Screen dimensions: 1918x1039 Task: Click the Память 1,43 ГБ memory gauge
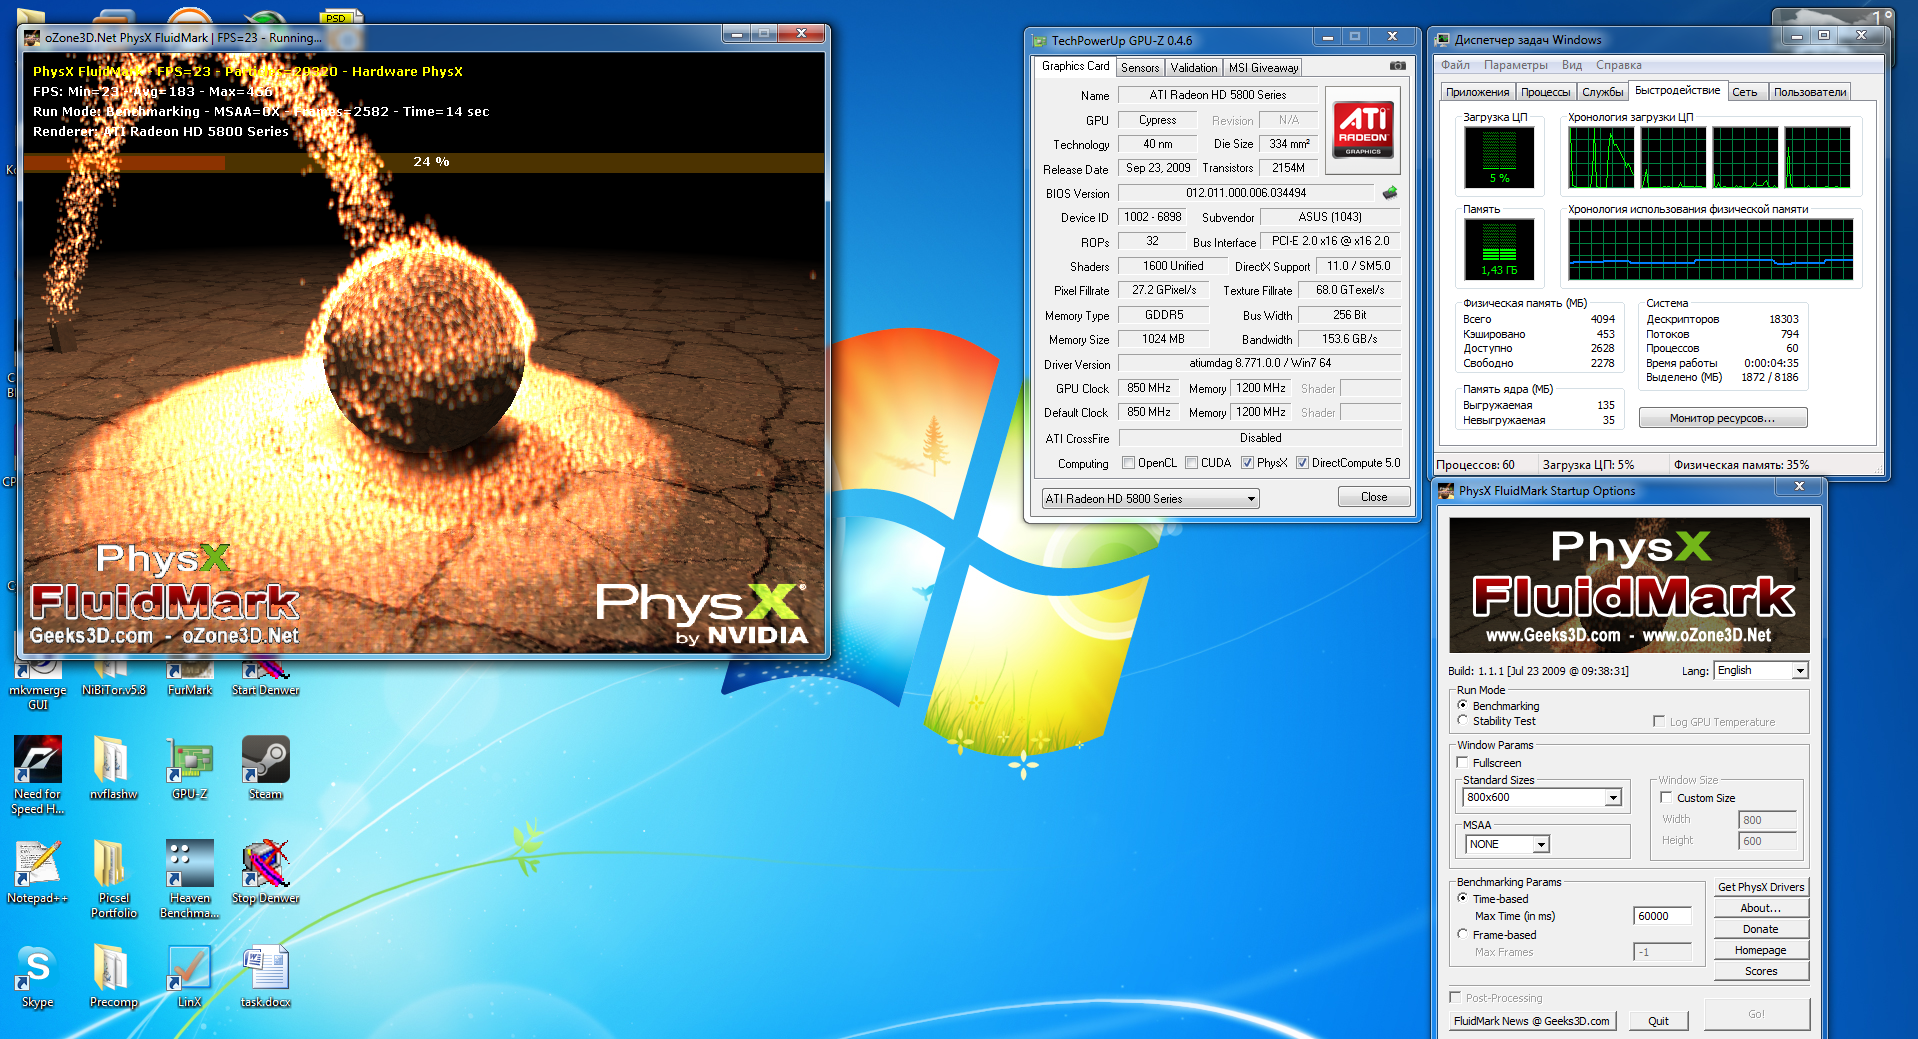pos(1499,249)
